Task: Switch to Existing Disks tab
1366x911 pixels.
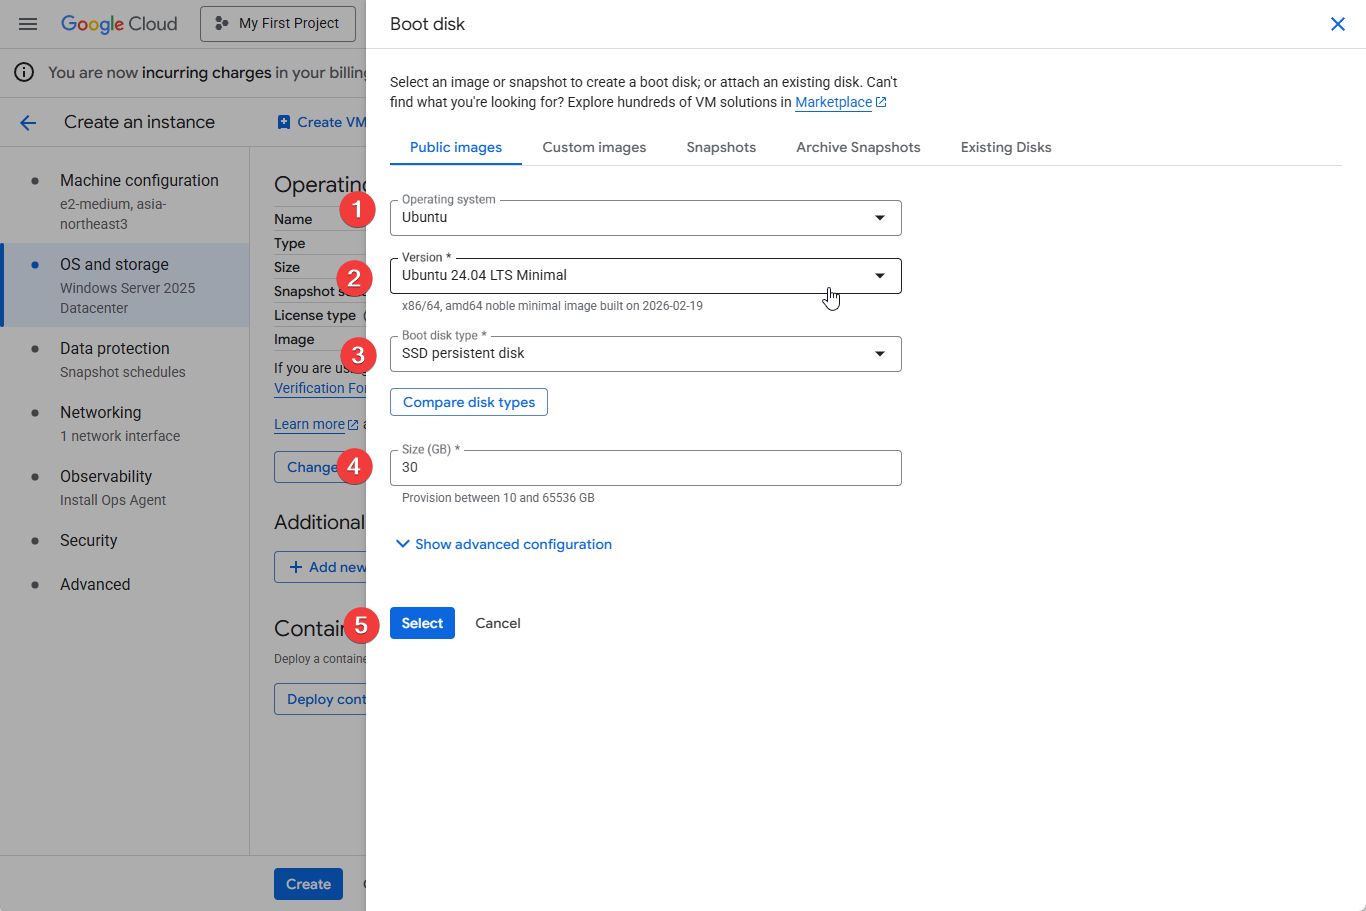Action: 1006,147
